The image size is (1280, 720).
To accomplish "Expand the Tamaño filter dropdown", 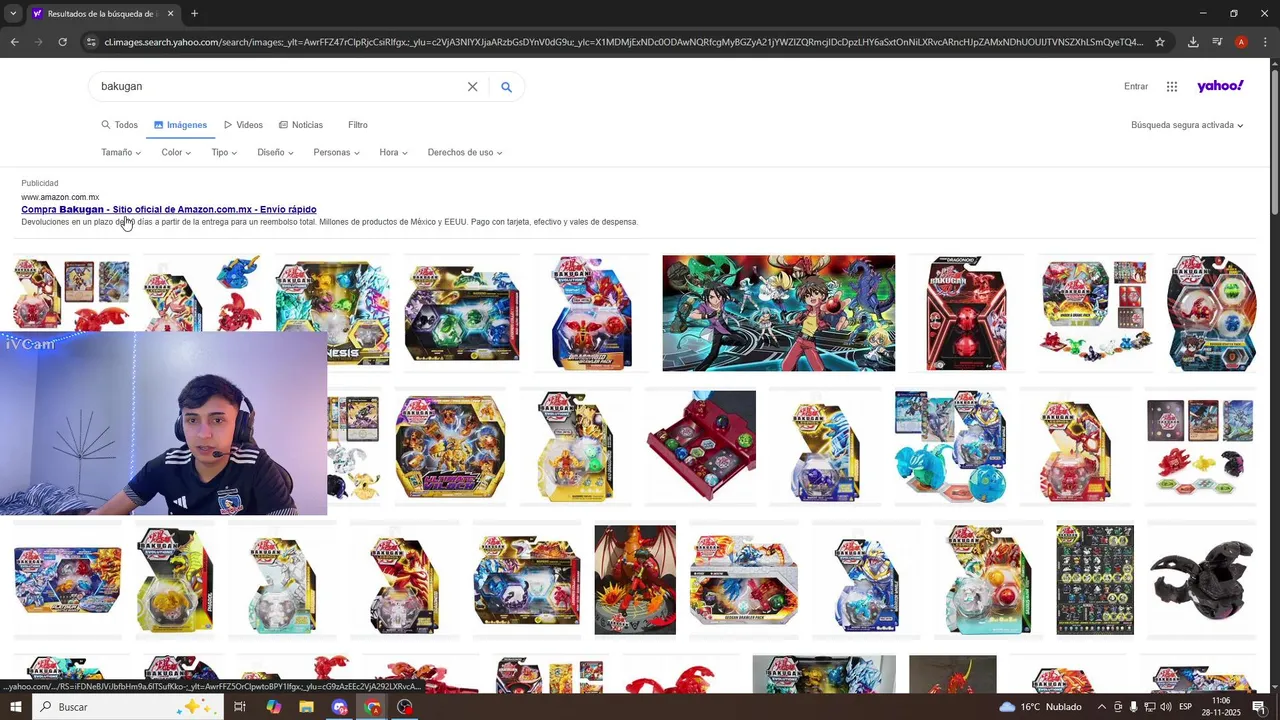I will pyautogui.click(x=121, y=153).
